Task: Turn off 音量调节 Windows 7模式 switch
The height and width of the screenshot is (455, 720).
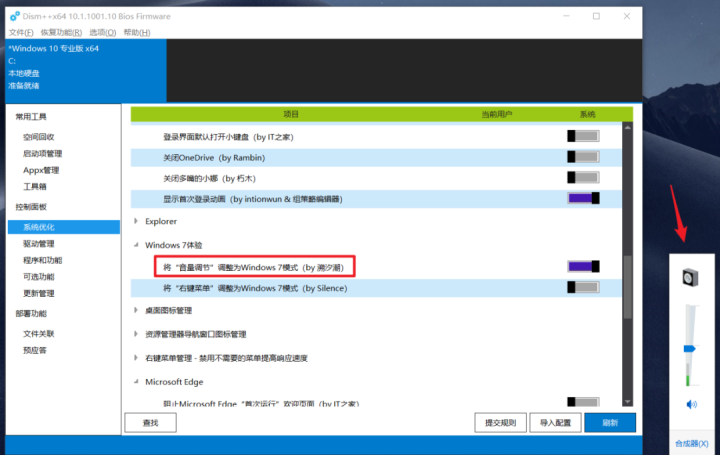Action: (x=583, y=266)
